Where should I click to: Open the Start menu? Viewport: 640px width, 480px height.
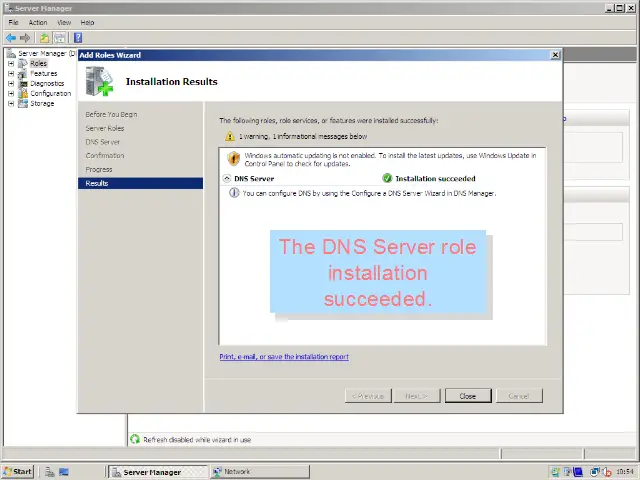click(18, 472)
